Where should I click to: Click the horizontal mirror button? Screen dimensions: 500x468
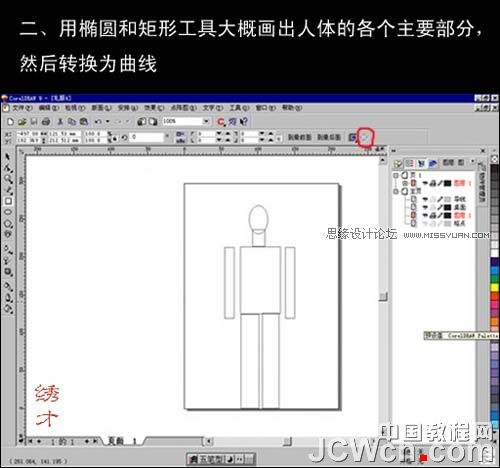(x=180, y=134)
